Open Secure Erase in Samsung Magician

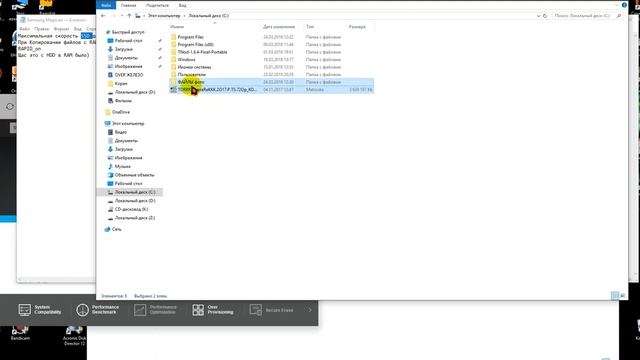(x=271, y=310)
